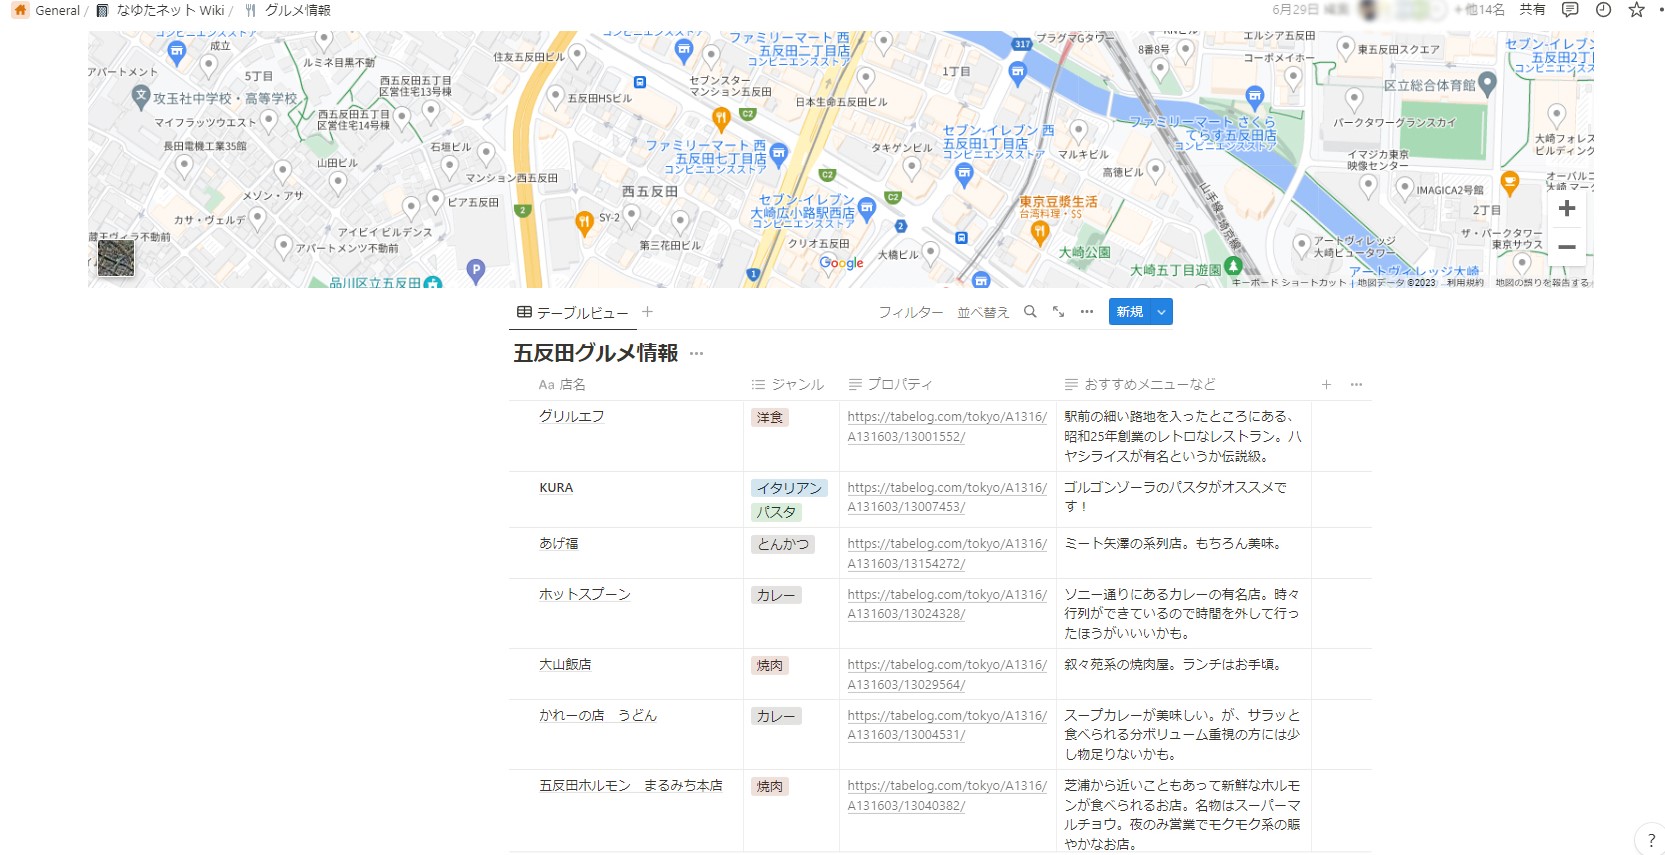1665x855 pixels.
Task: Open the ホットスプーン row
Action: coord(585,594)
